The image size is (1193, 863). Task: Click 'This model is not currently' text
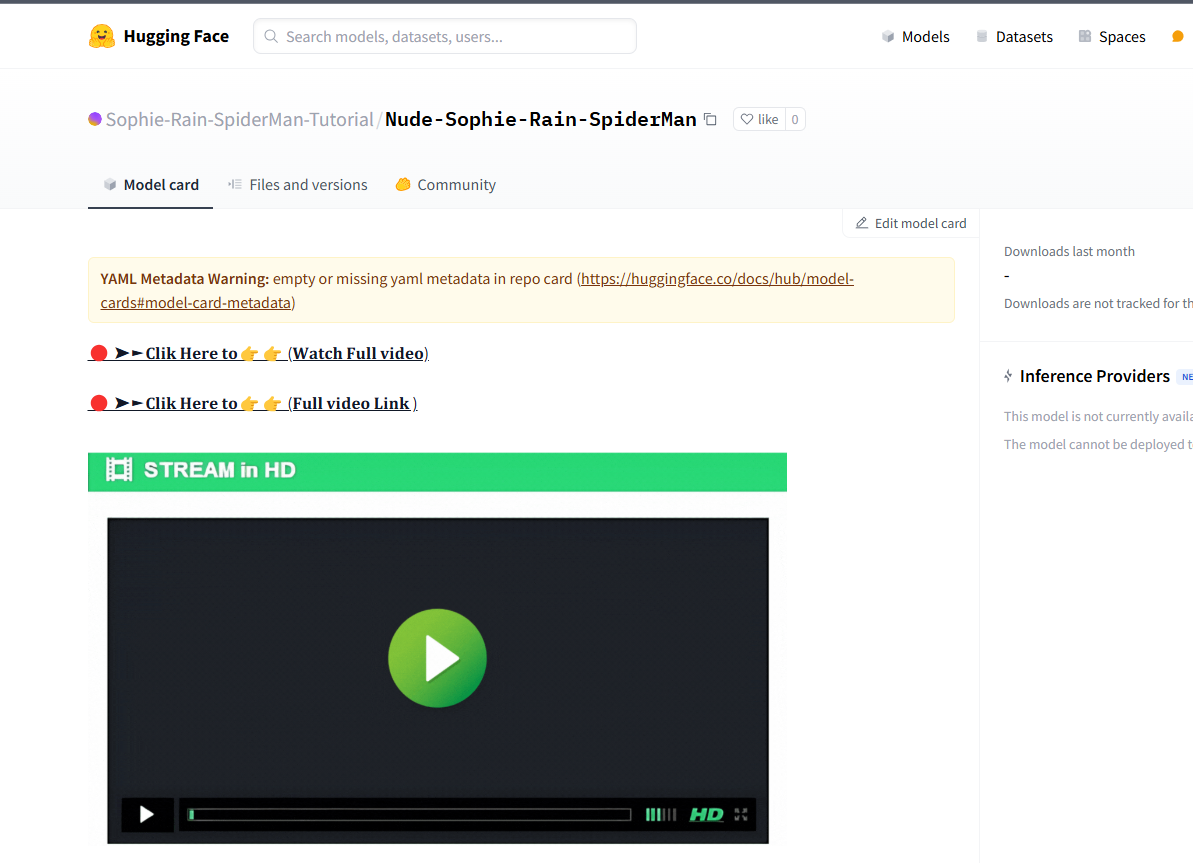pyautogui.click(x=1098, y=416)
